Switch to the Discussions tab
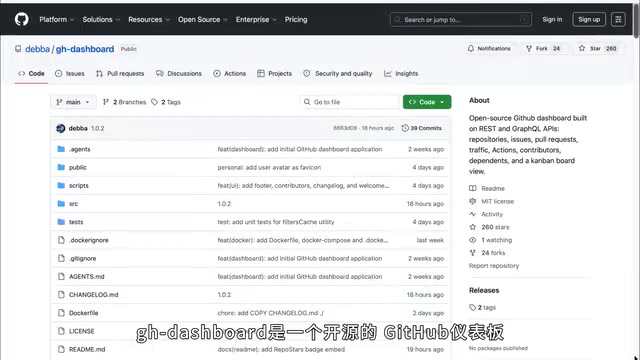The image size is (640, 360). coord(179,73)
